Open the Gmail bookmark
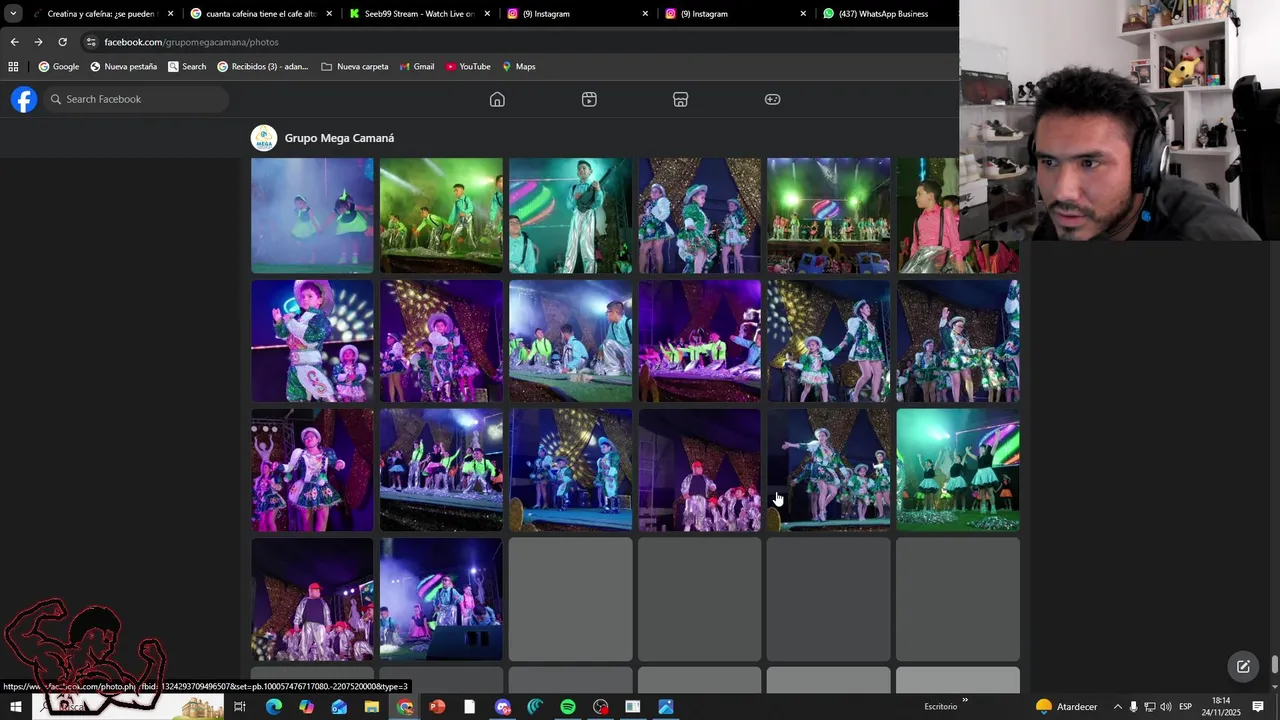The height and width of the screenshot is (720, 1280). [417, 67]
